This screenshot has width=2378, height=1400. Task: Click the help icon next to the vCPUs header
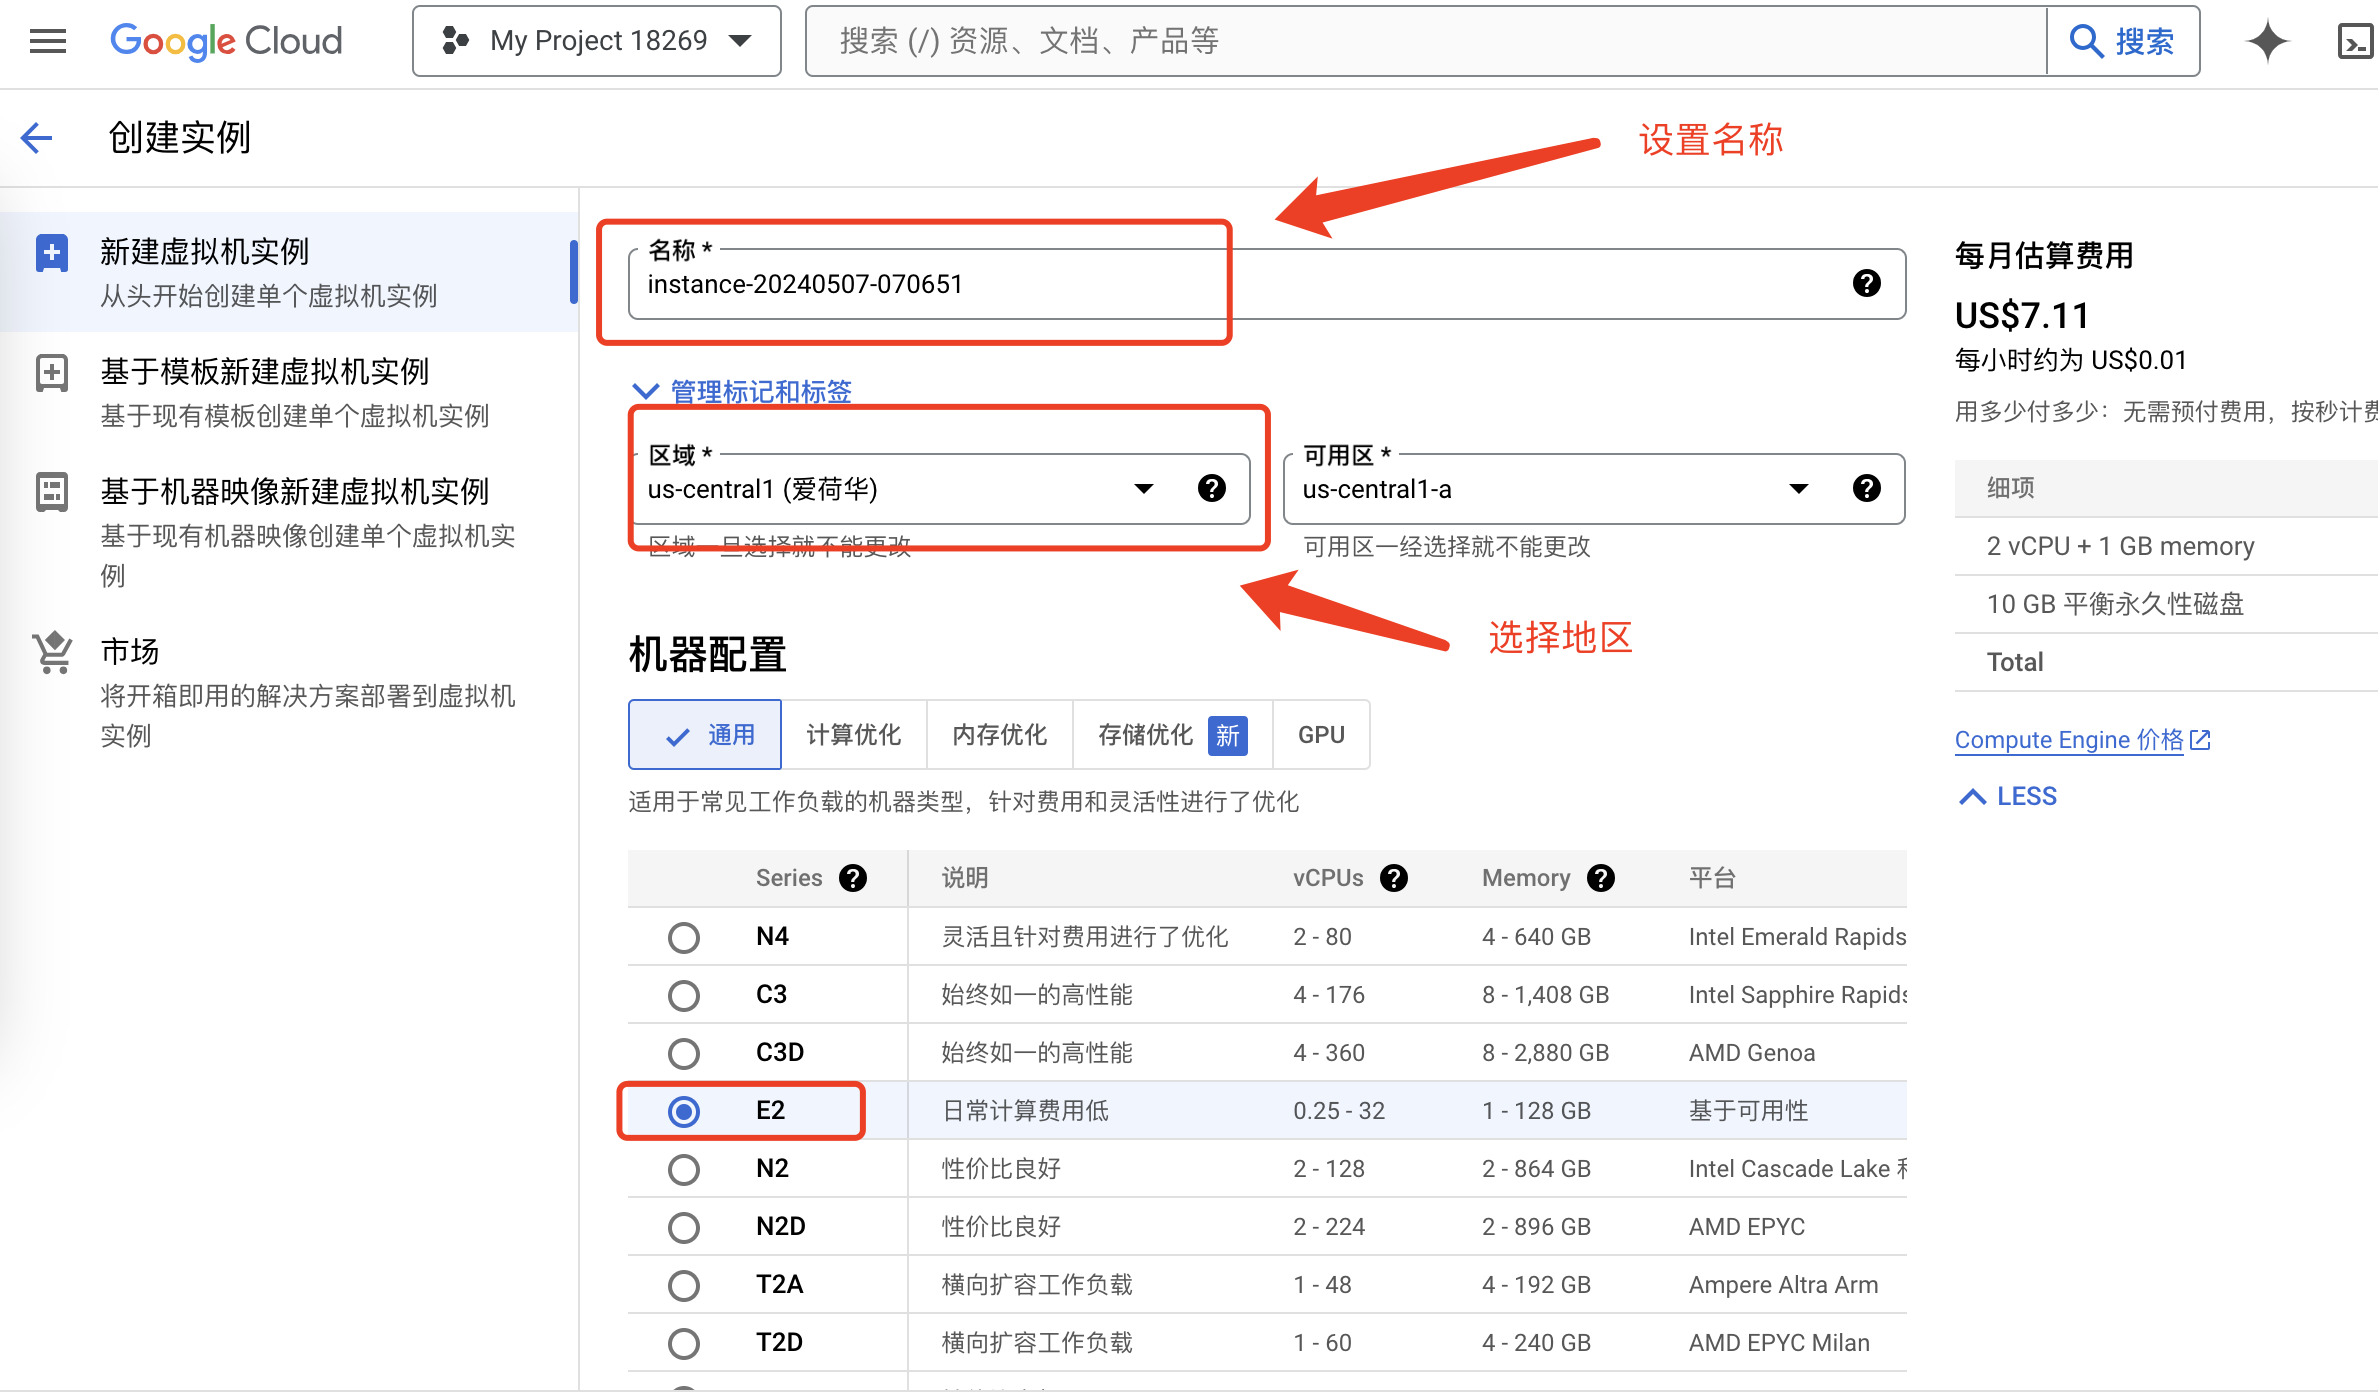pyautogui.click(x=1393, y=878)
